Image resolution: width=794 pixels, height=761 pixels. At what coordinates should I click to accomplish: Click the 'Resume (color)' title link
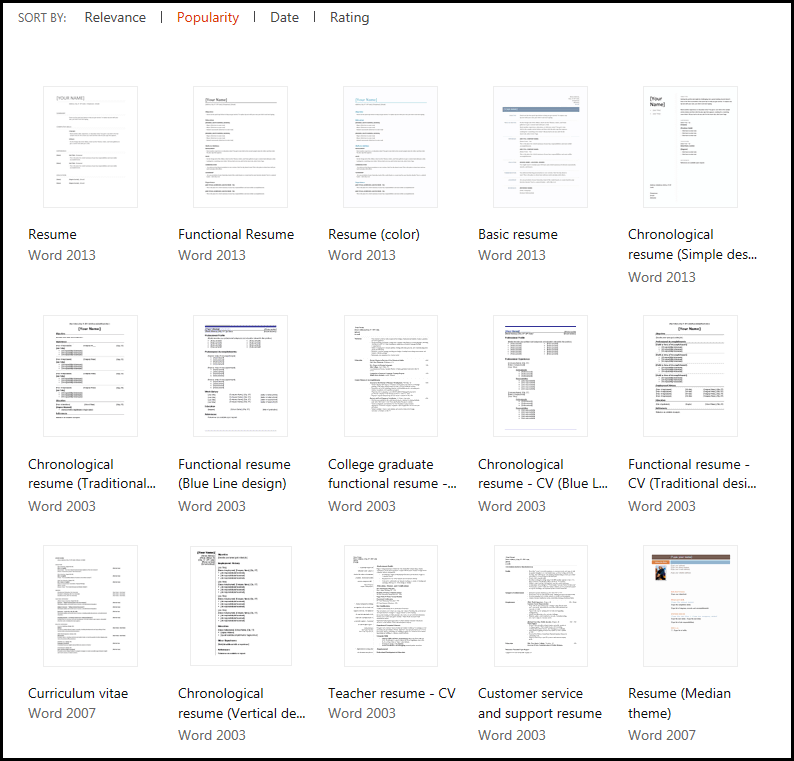(x=374, y=234)
